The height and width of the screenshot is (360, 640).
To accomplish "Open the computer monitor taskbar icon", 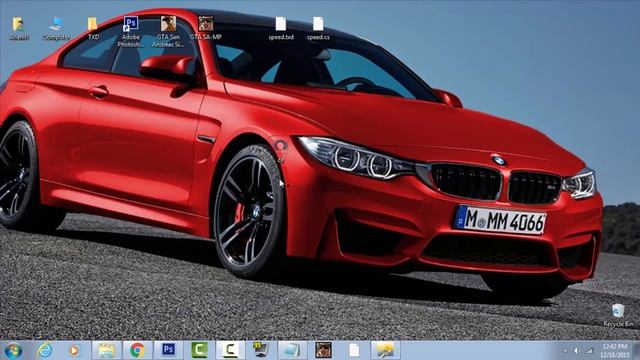I will tap(261, 350).
